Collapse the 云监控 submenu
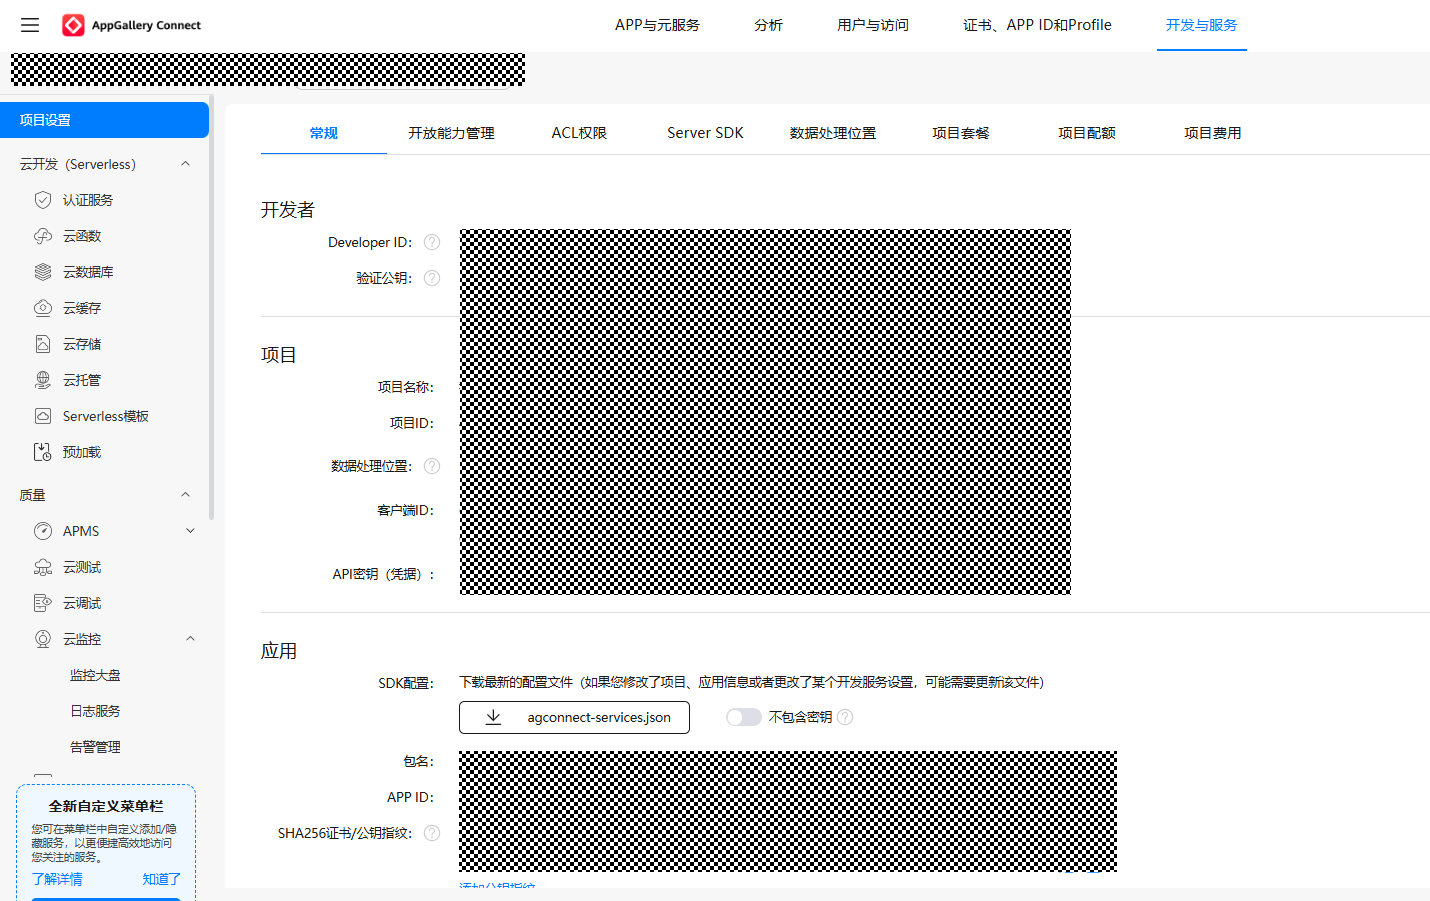Viewport: 1430px width, 901px height. pyautogui.click(x=190, y=639)
